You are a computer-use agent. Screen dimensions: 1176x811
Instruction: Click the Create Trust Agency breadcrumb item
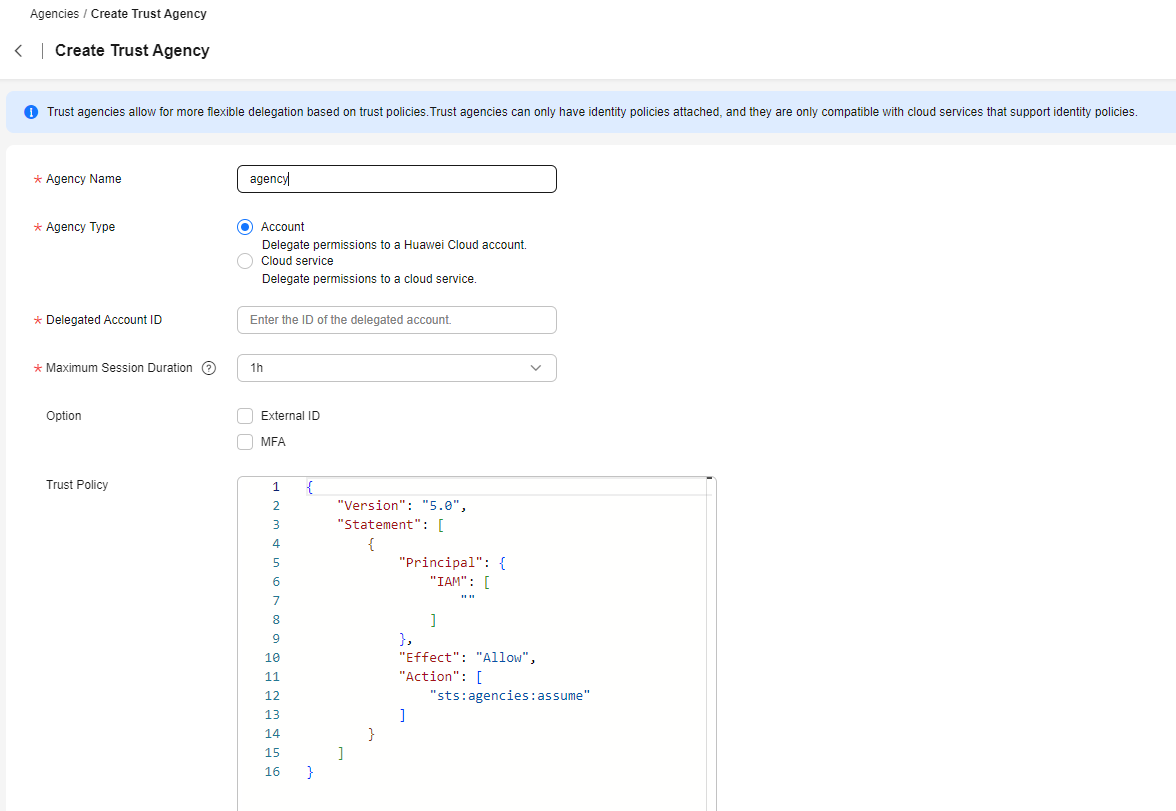(149, 14)
